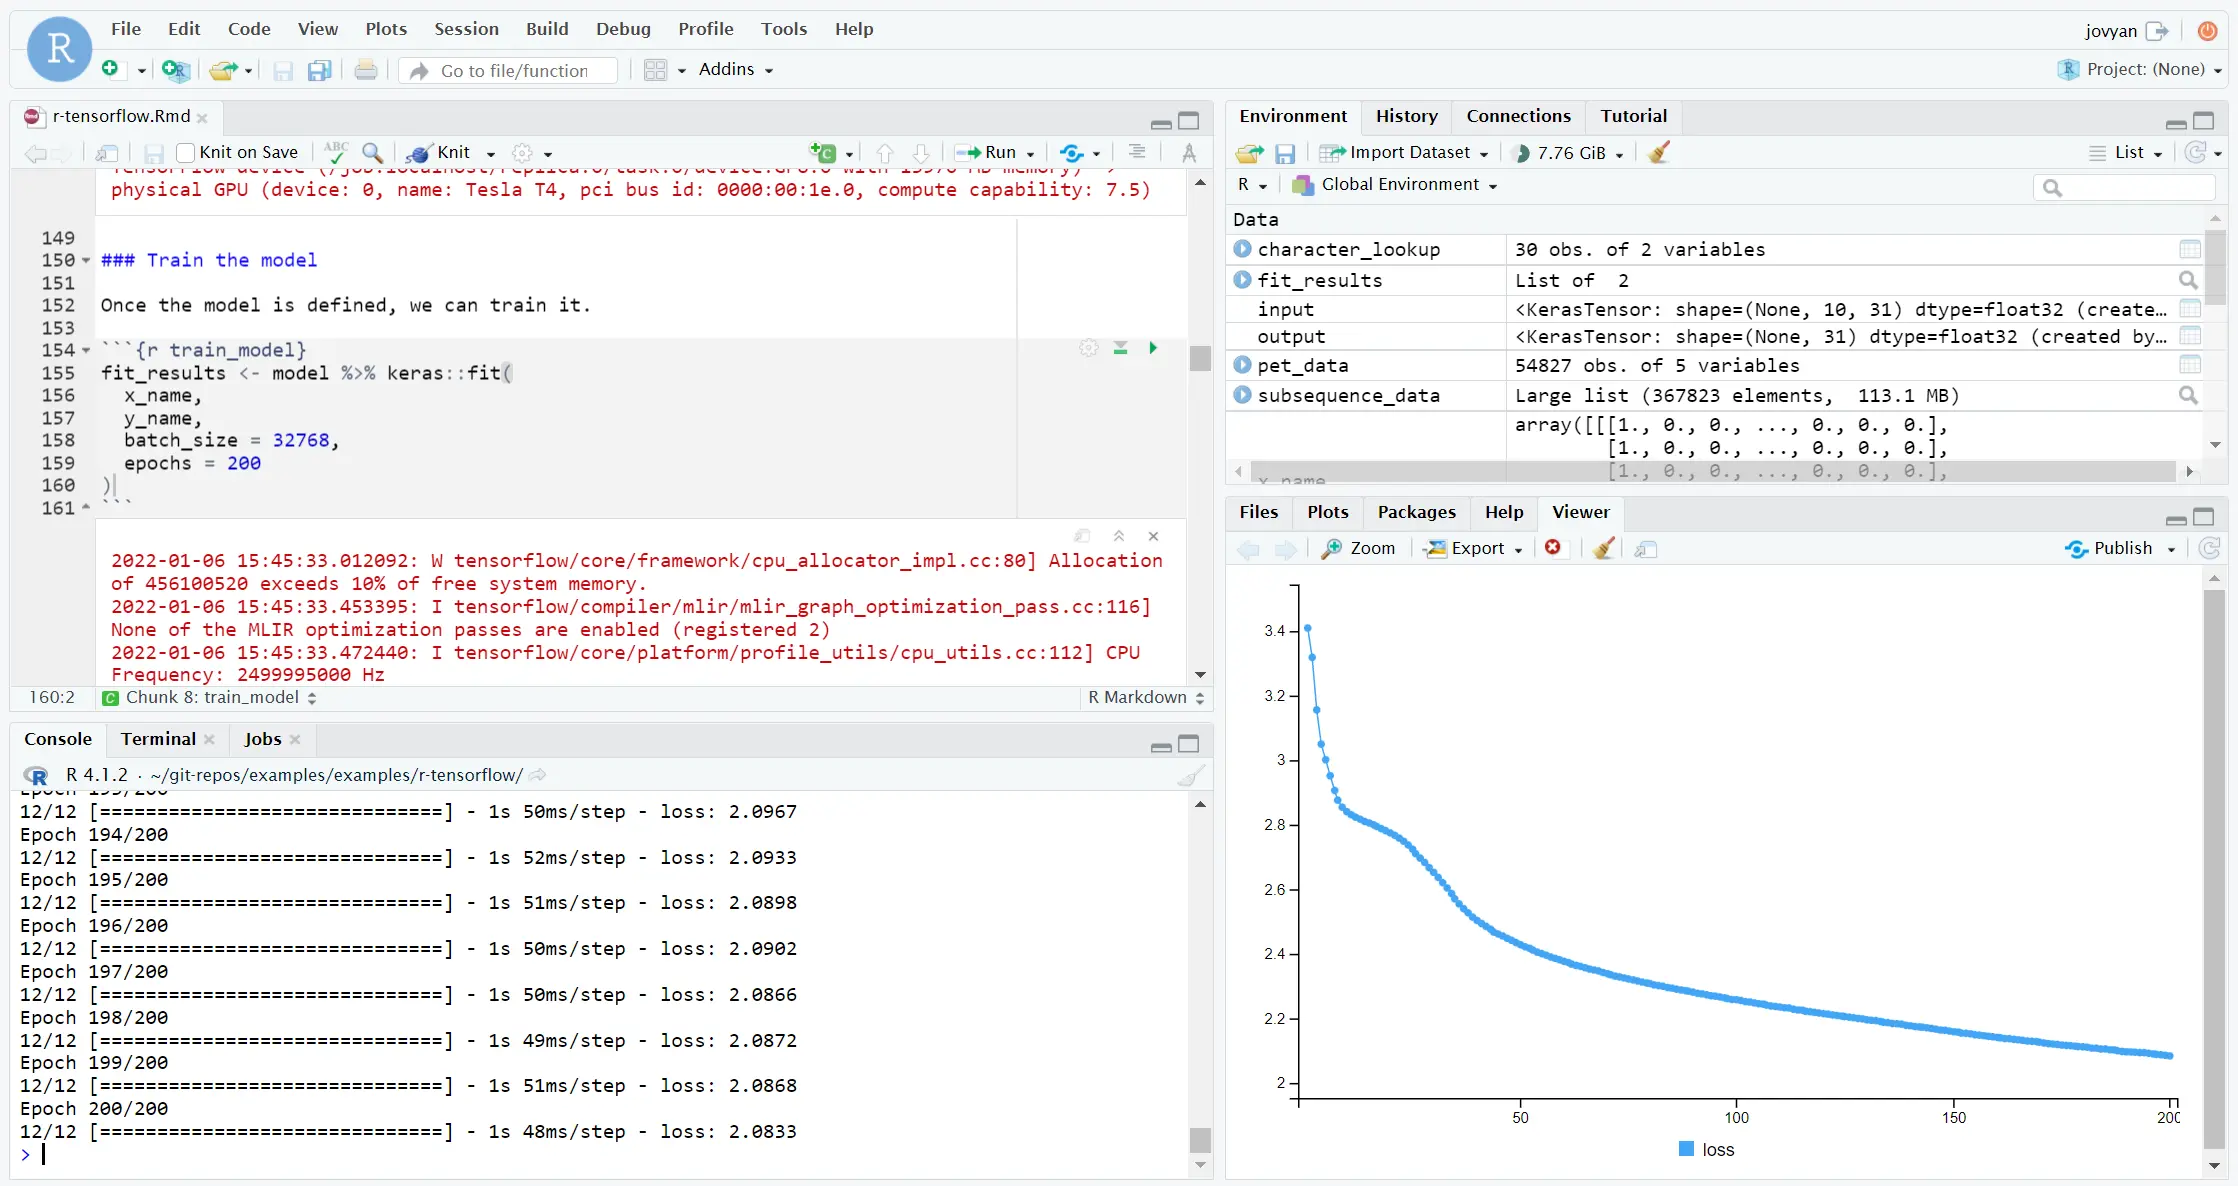Click the Zoom button in Viewer

[1358, 548]
